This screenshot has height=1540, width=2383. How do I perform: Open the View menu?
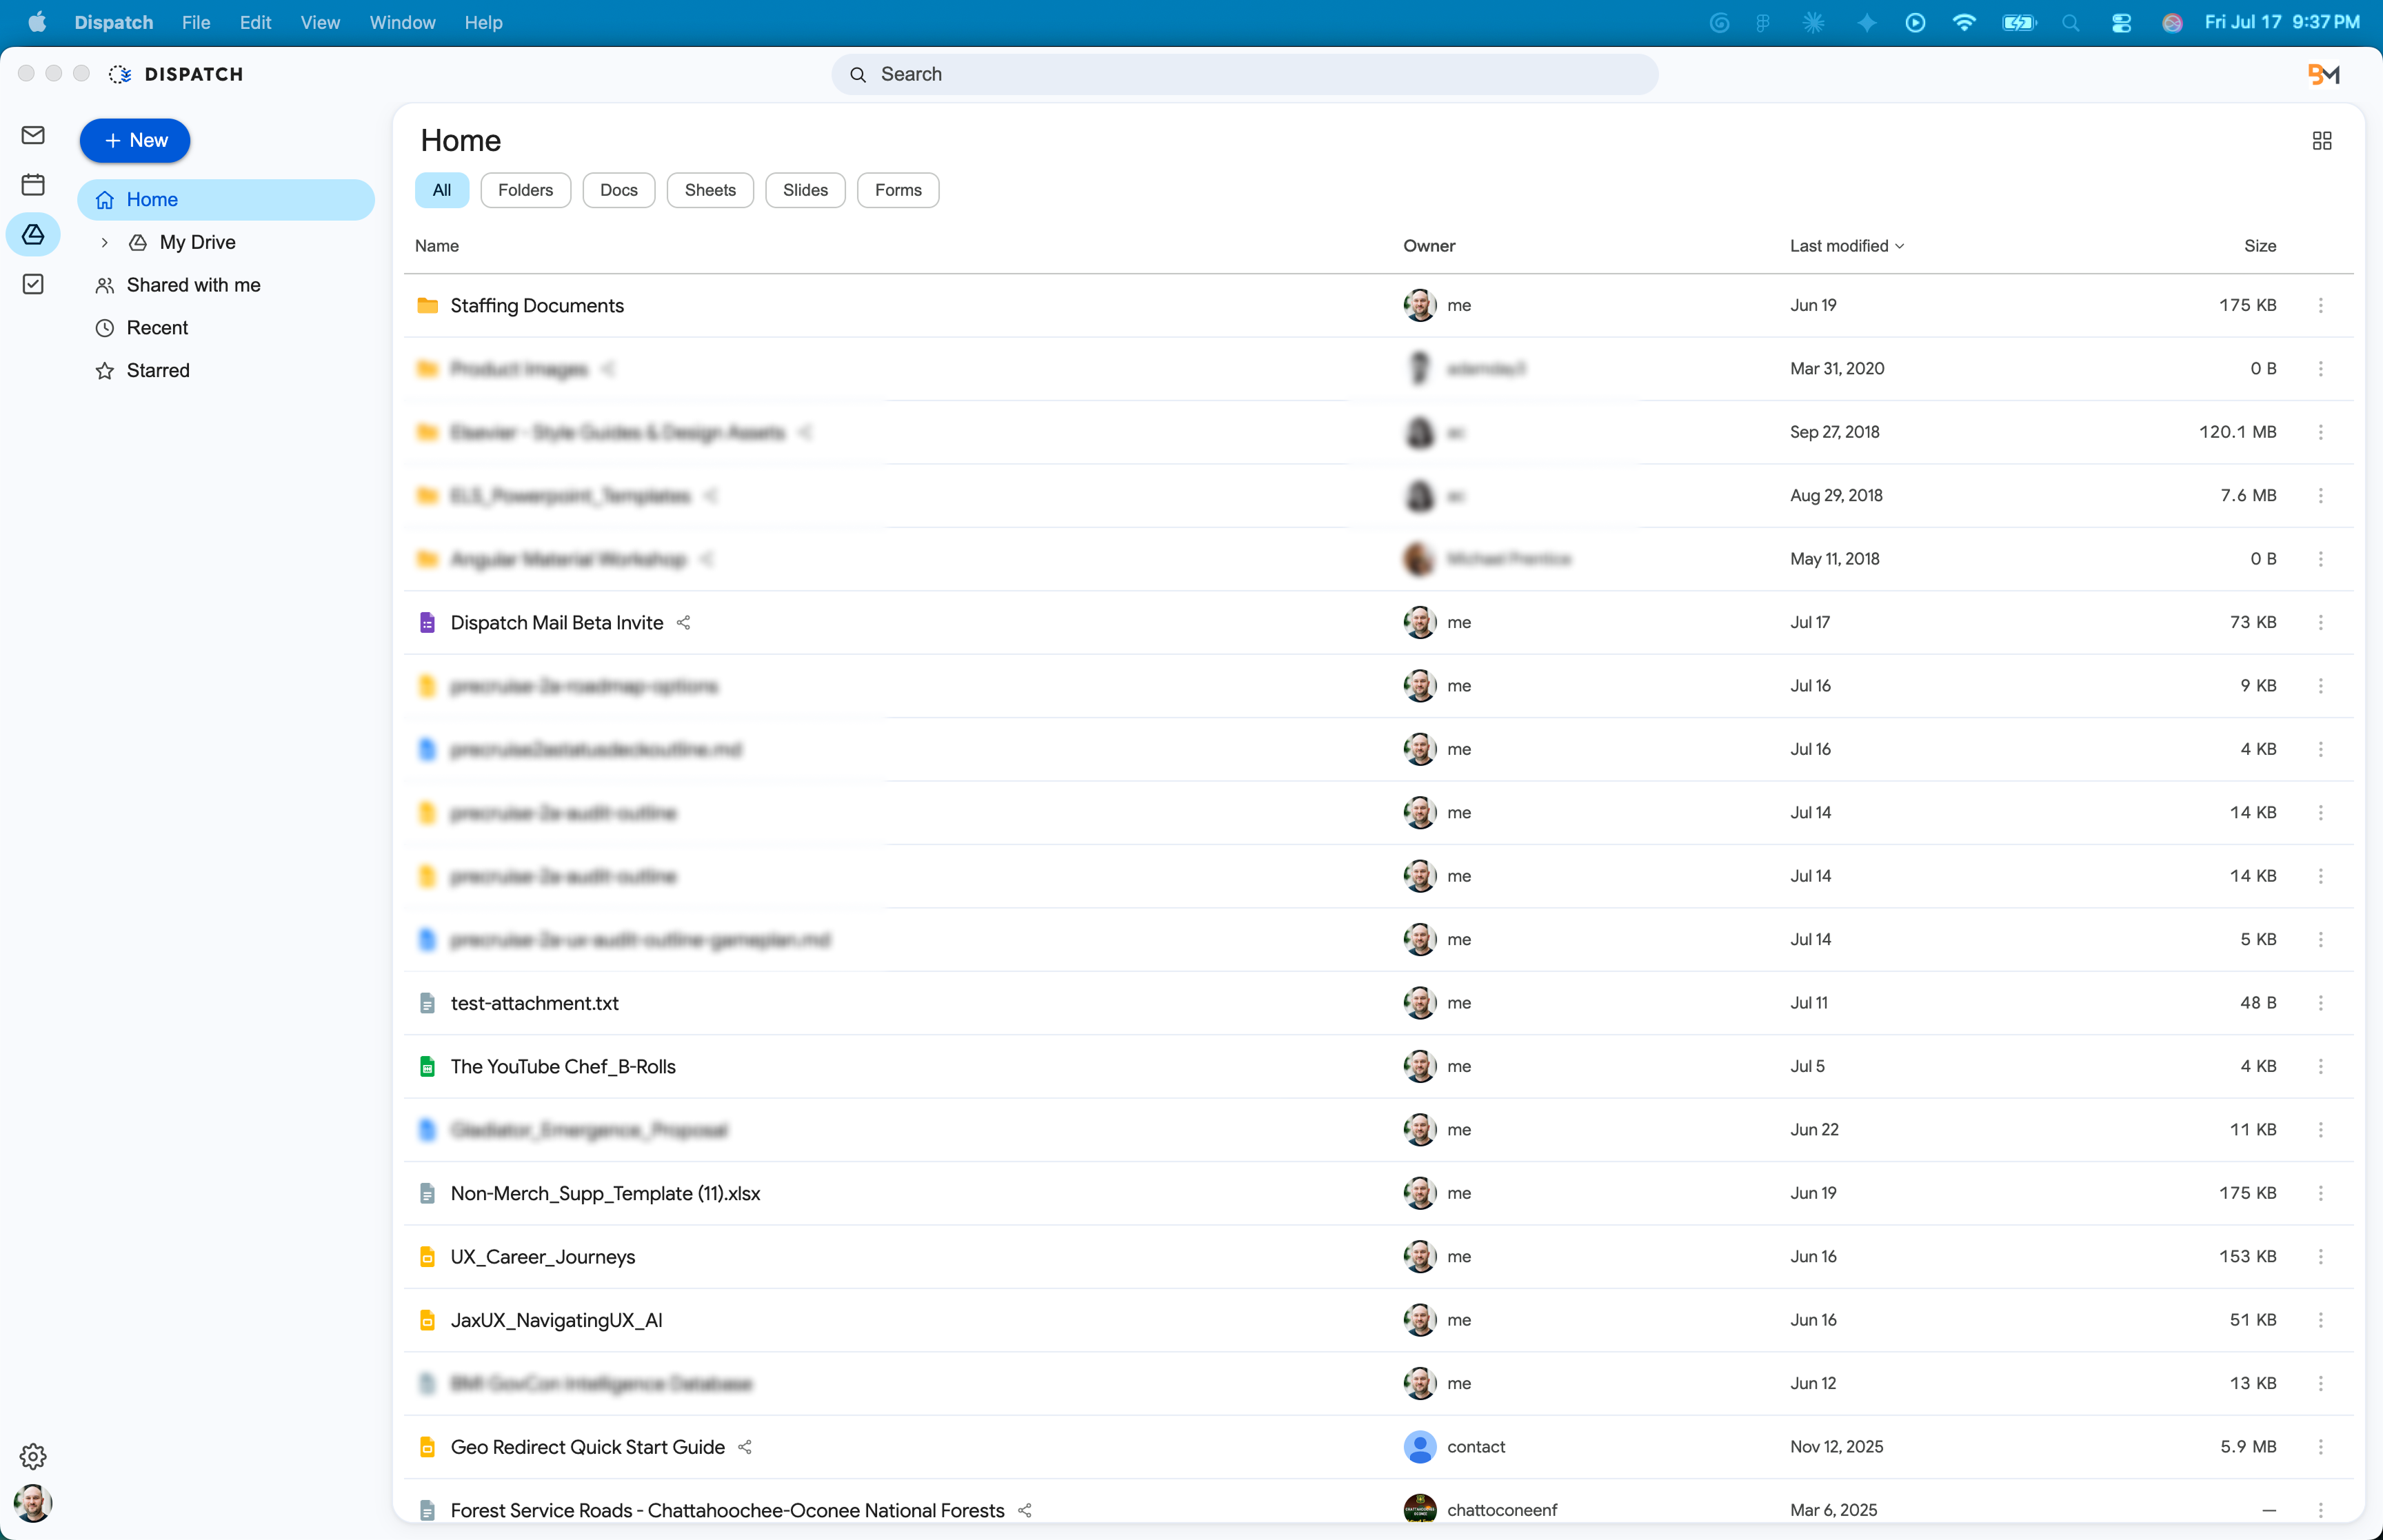(320, 22)
